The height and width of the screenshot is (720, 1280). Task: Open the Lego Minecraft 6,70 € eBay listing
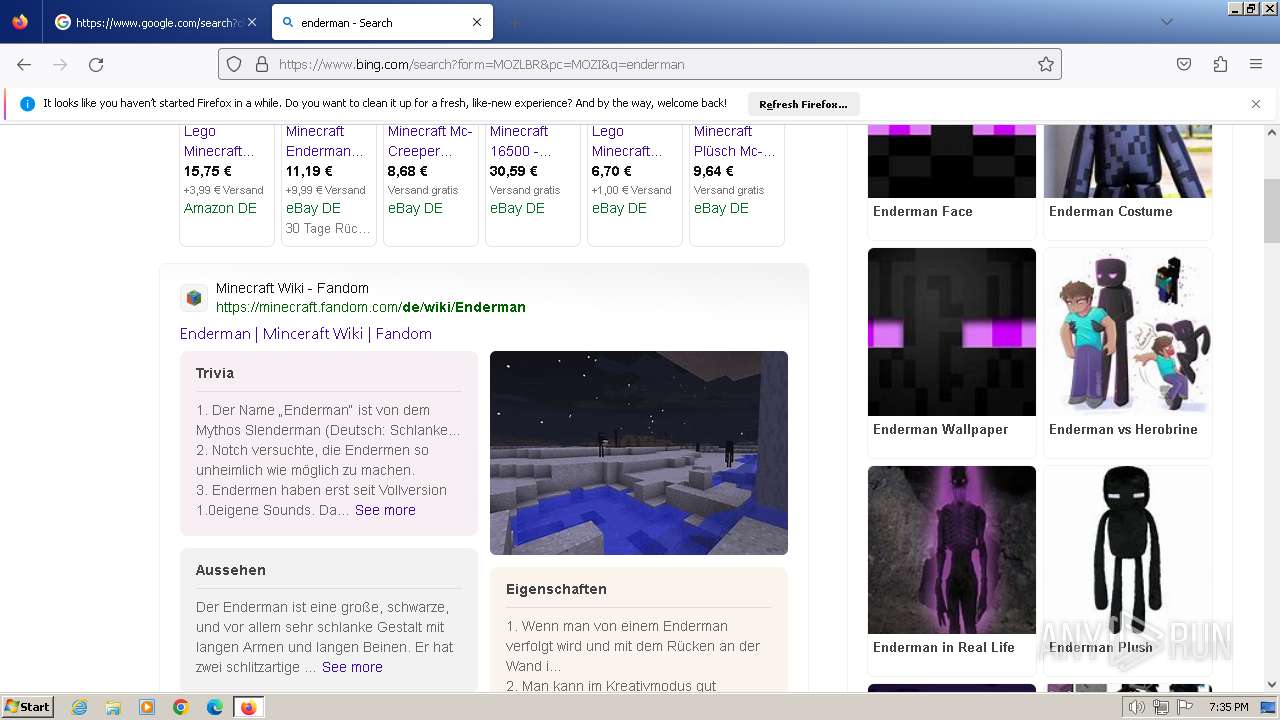tap(635, 184)
